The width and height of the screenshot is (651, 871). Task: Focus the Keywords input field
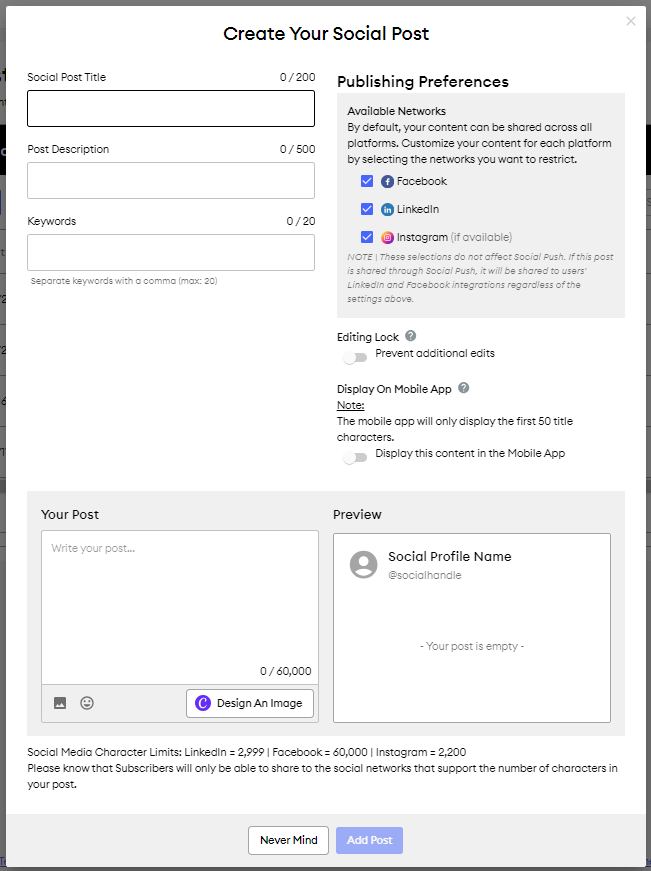[171, 253]
